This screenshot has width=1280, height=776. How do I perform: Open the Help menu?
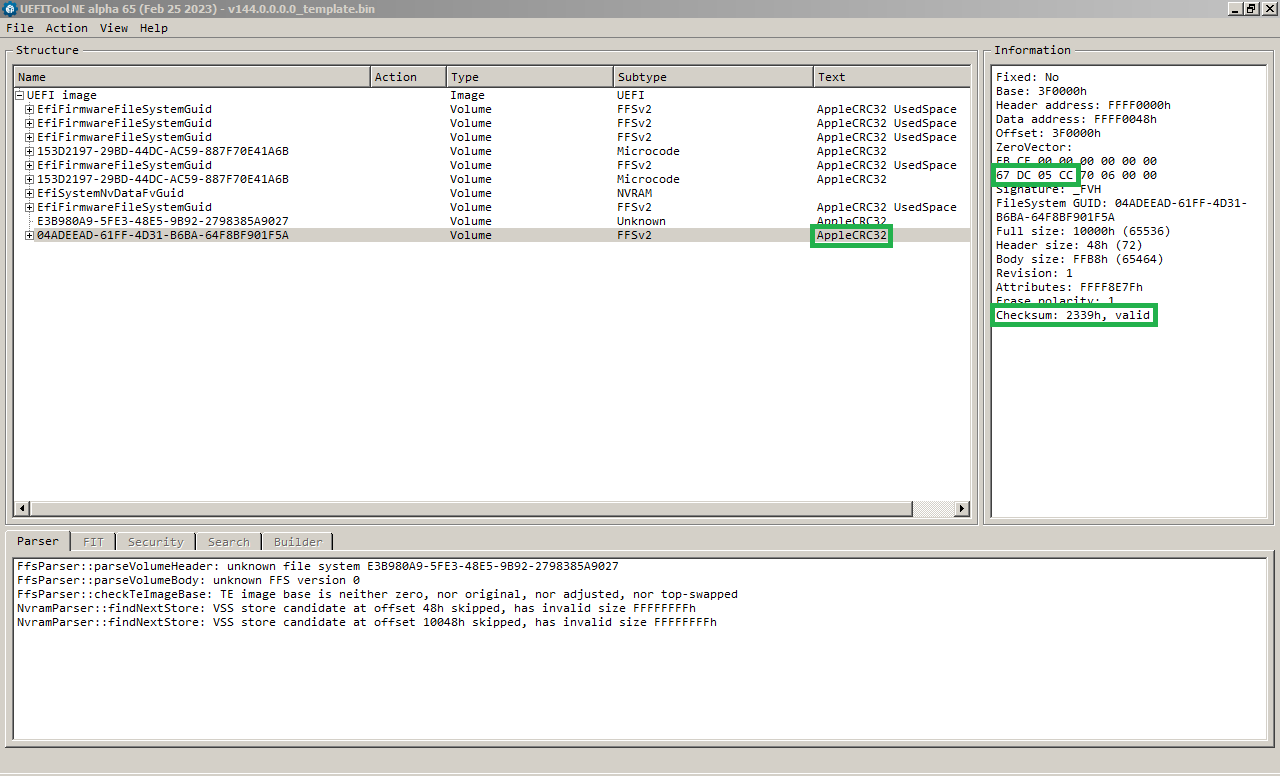click(153, 28)
